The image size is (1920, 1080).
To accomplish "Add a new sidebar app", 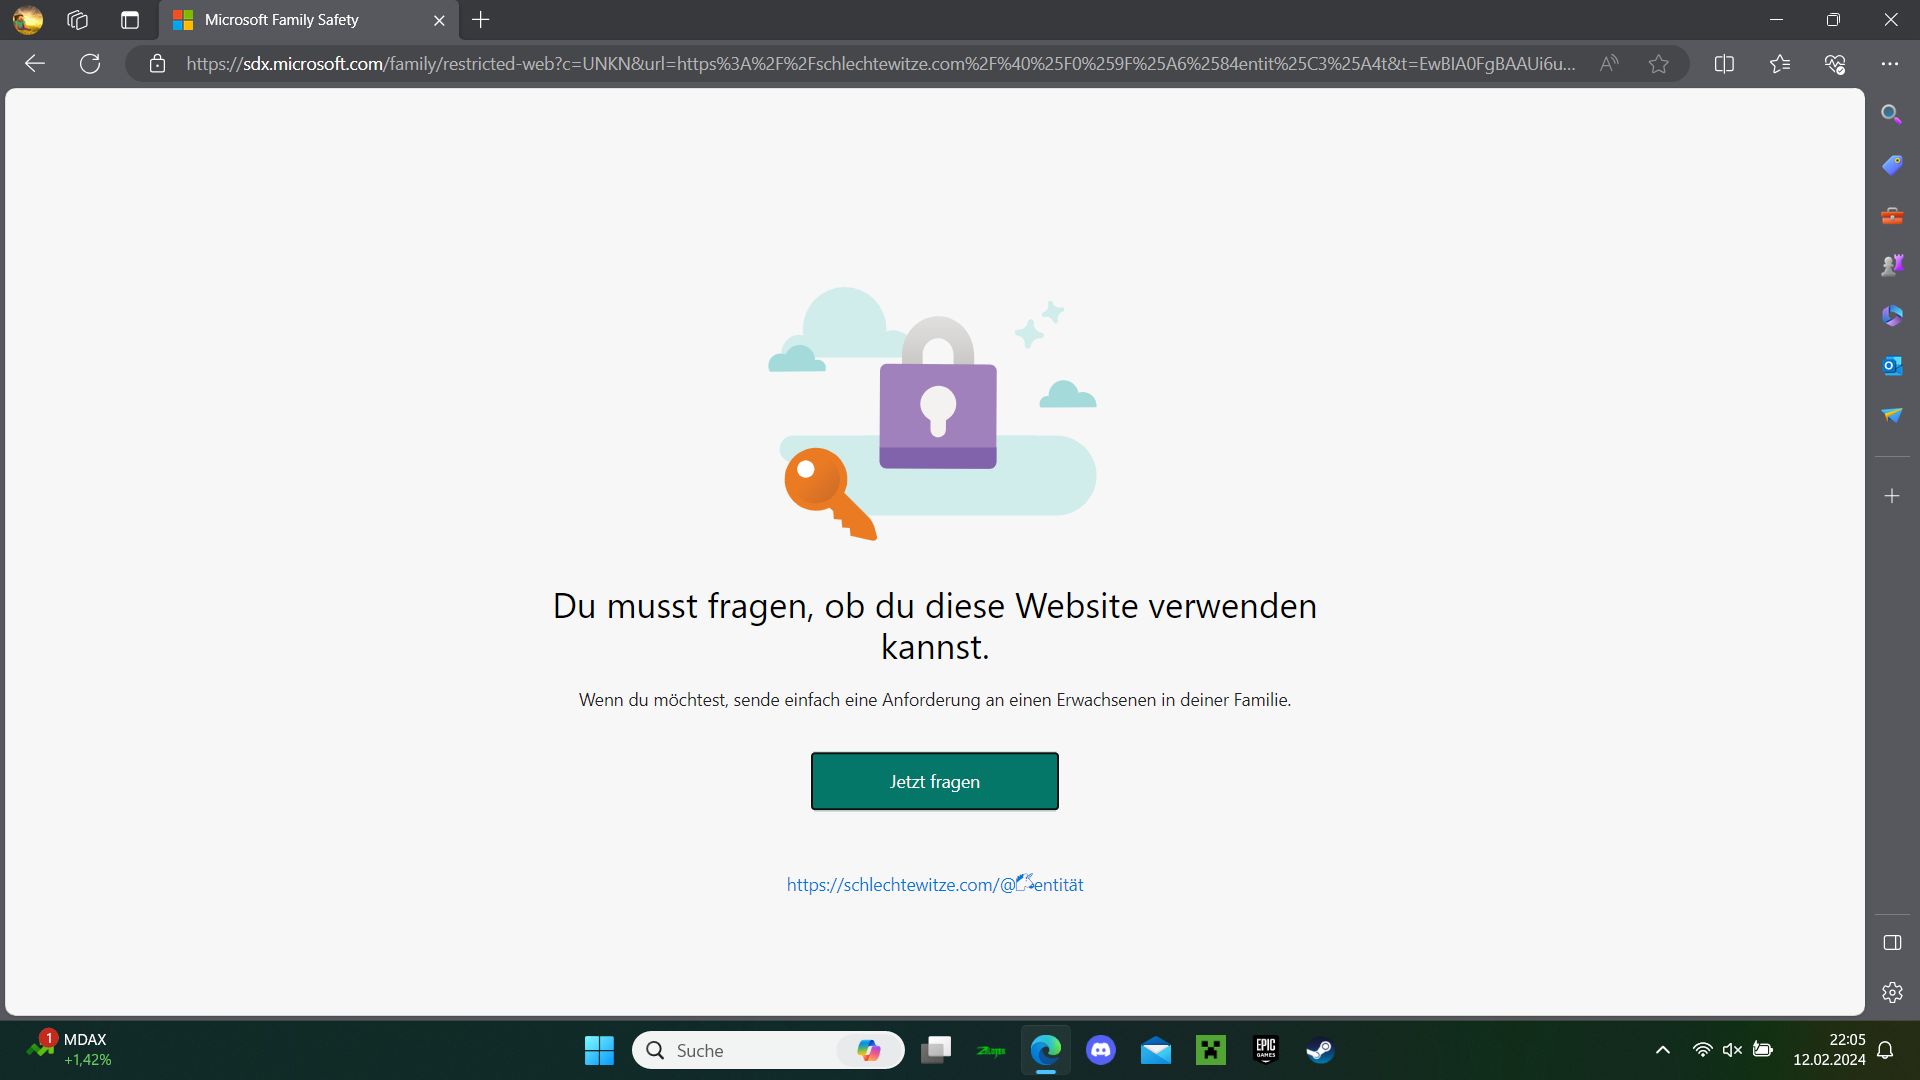I will point(1891,496).
